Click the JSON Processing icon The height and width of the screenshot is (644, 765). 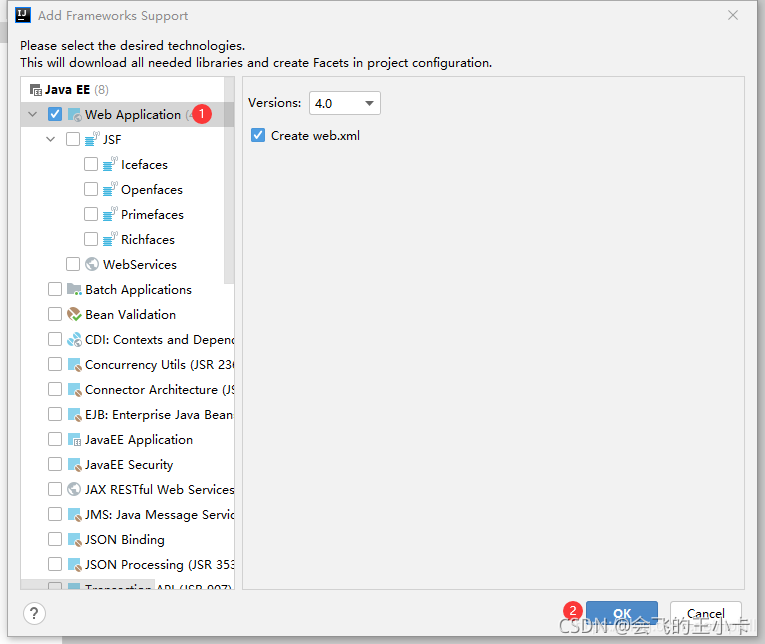[x=74, y=564]
